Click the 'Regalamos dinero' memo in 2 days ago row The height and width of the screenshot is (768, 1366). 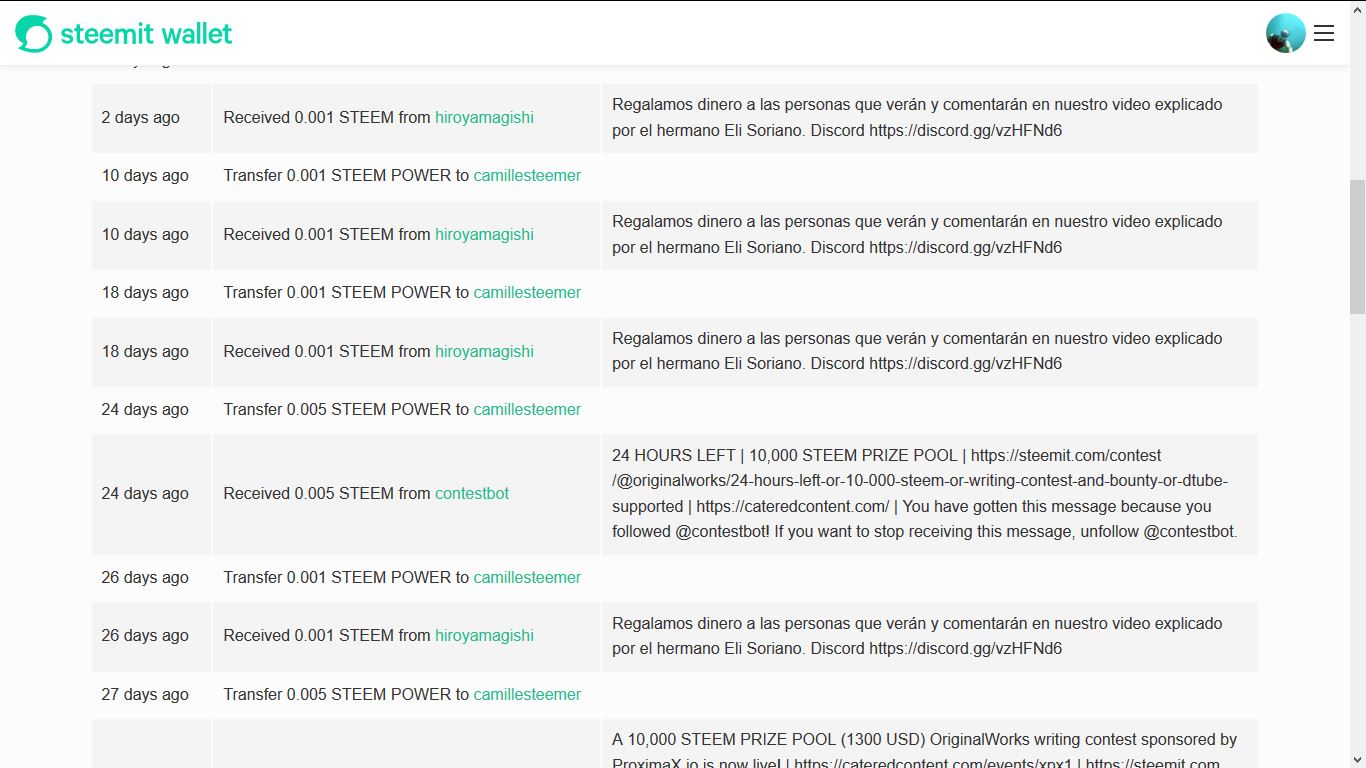(x=917, y=117)
